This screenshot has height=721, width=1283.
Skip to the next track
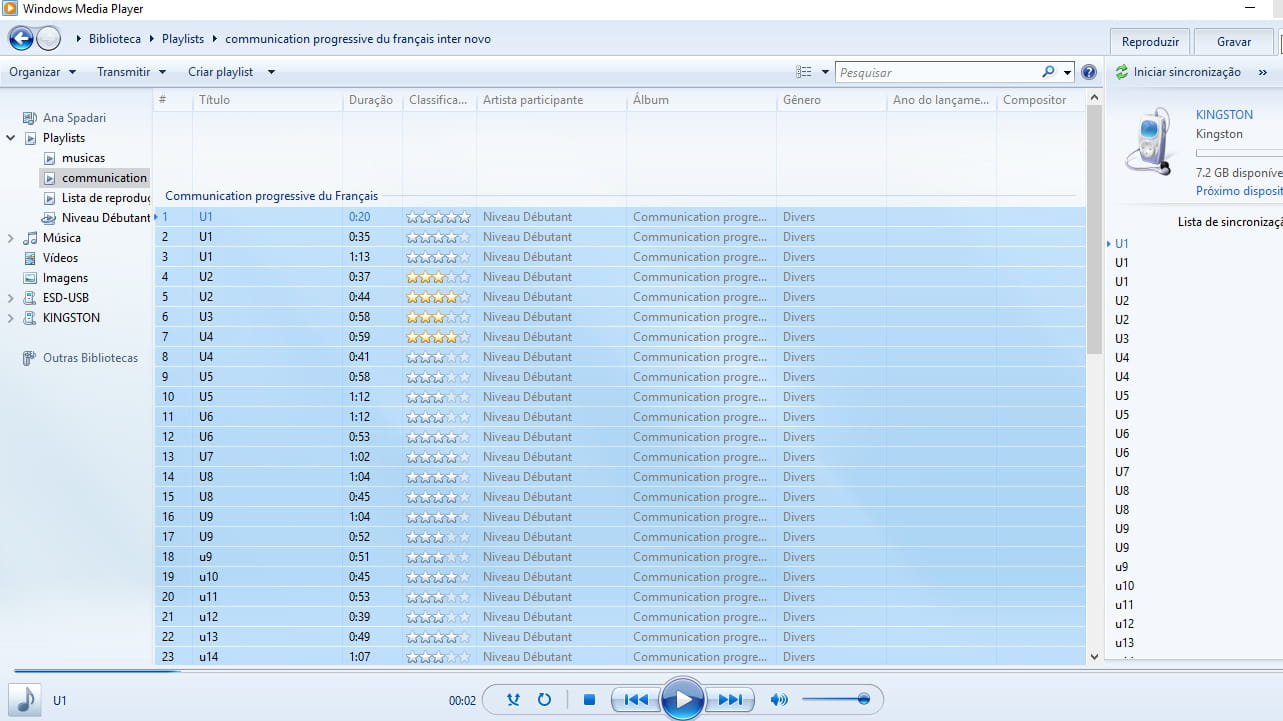coord(731,700)
